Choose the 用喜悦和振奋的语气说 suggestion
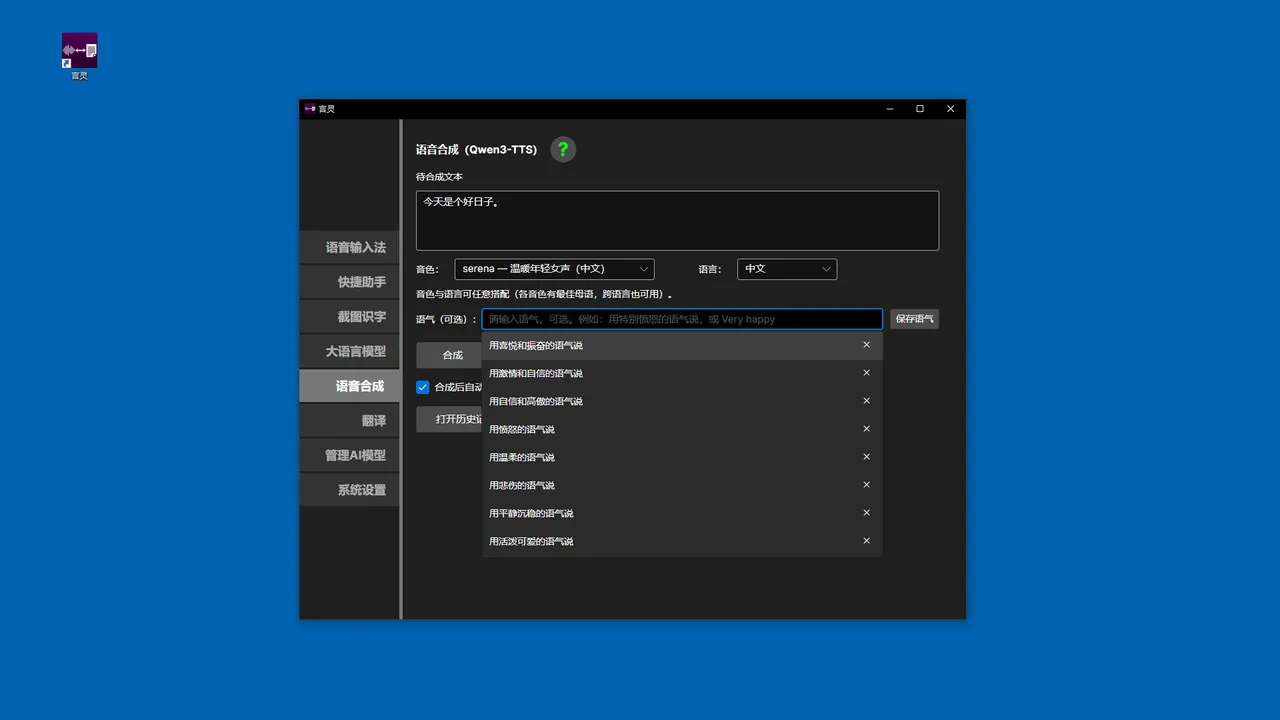 (x=682, y=345)
